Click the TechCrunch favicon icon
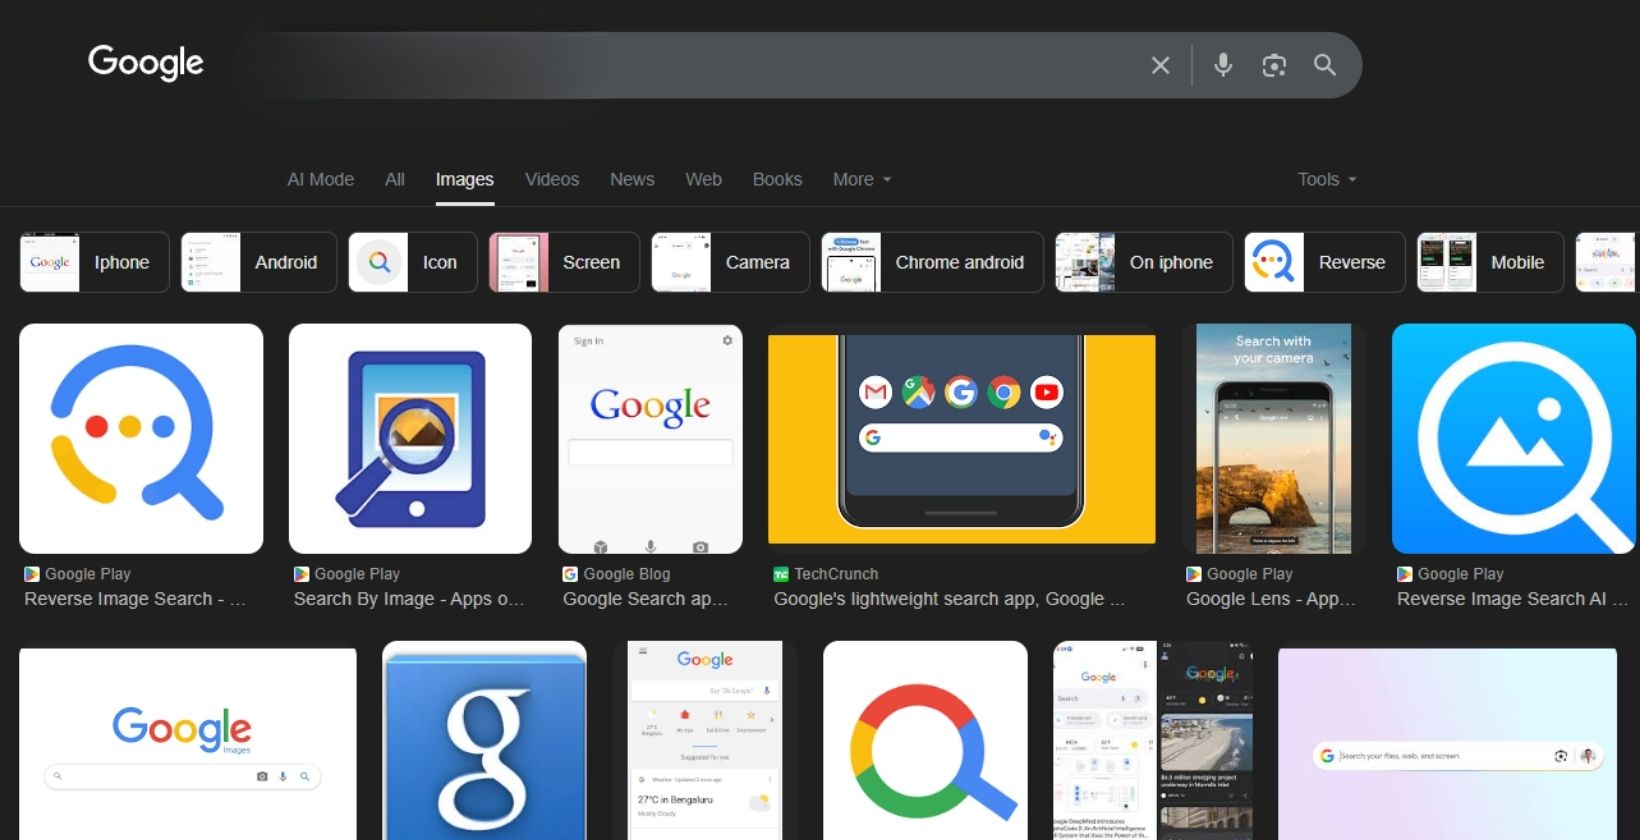 pos(781,574)
